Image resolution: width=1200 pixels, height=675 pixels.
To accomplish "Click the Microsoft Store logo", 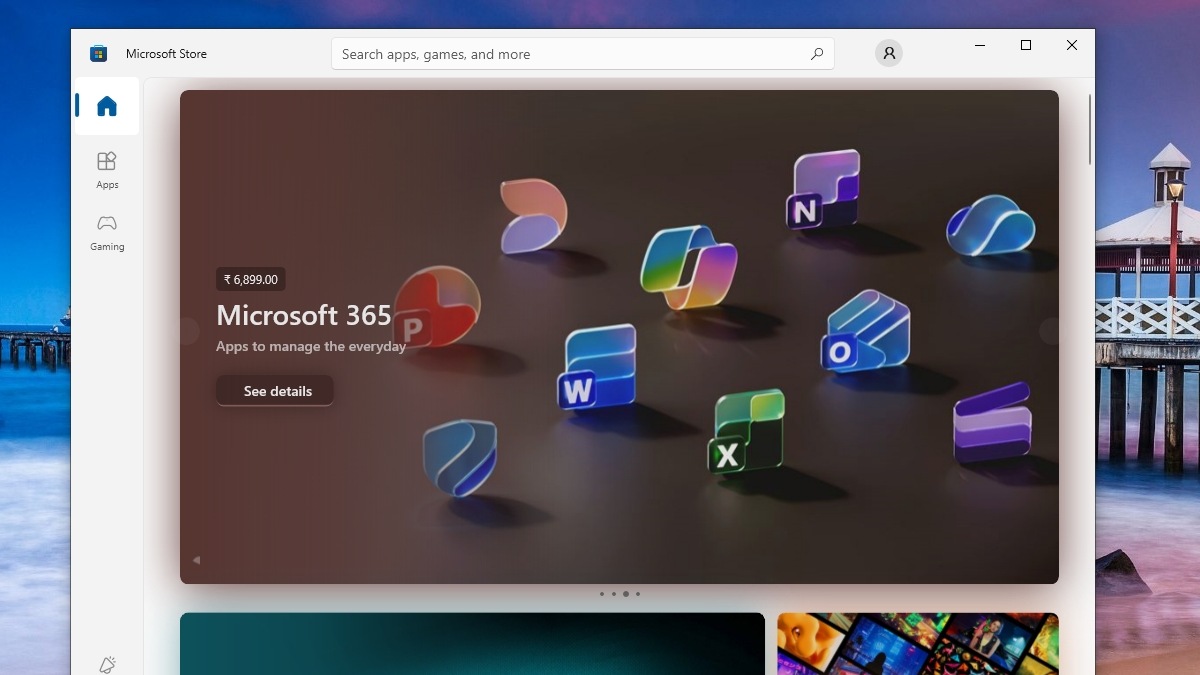I will click(x=97, y=53).
